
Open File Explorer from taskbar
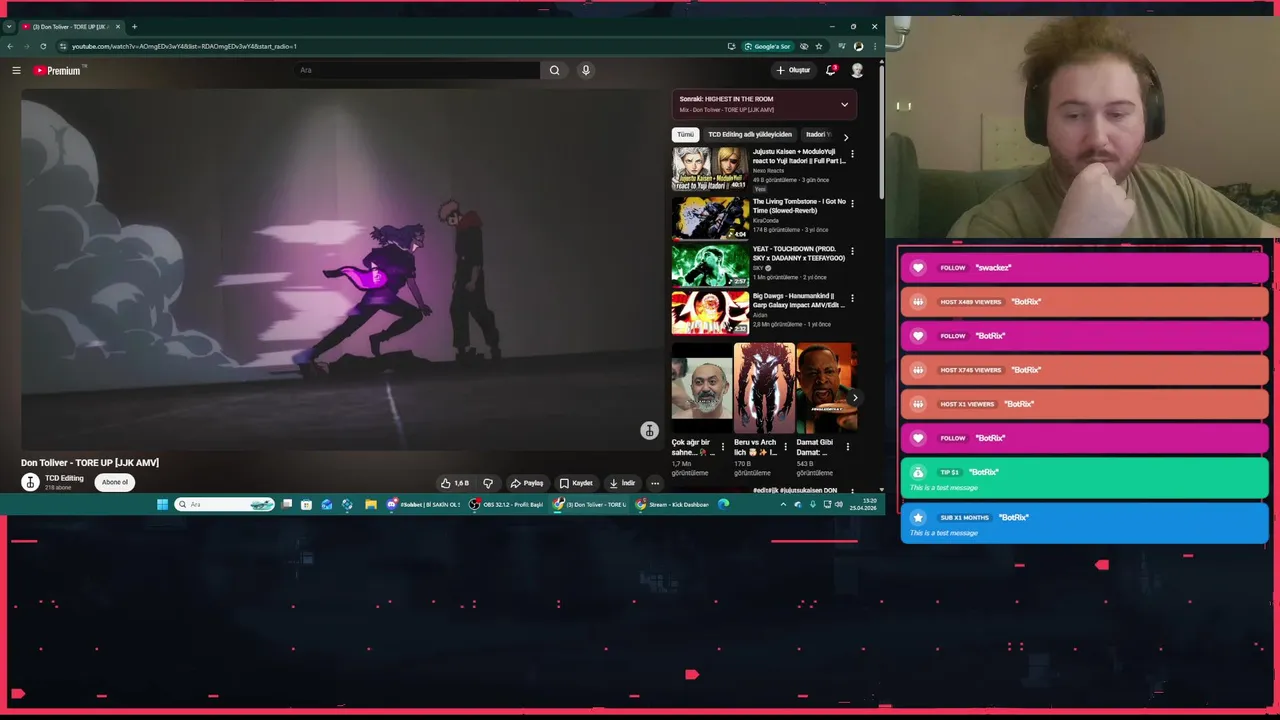pyautogui.click(x=370, y=504)
